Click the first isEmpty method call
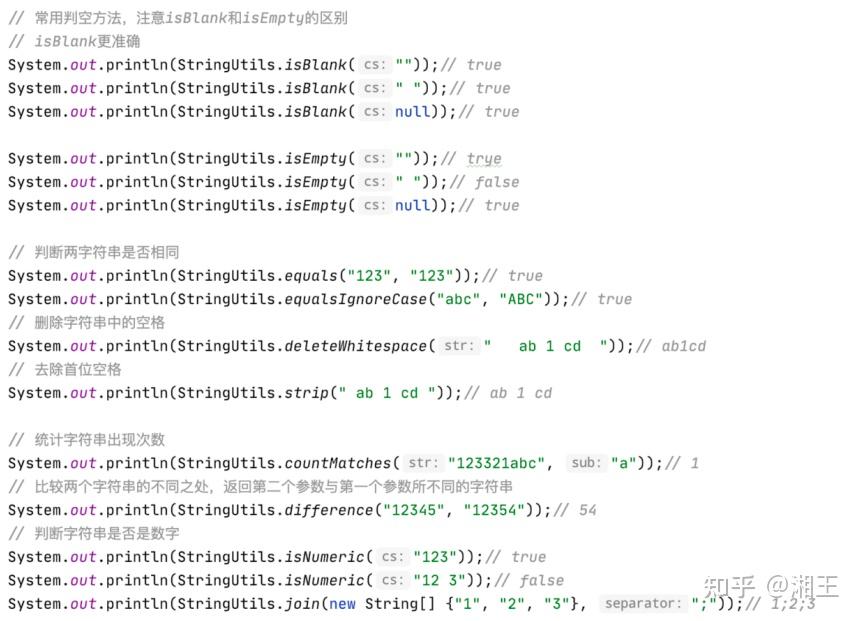 [315, 159]
